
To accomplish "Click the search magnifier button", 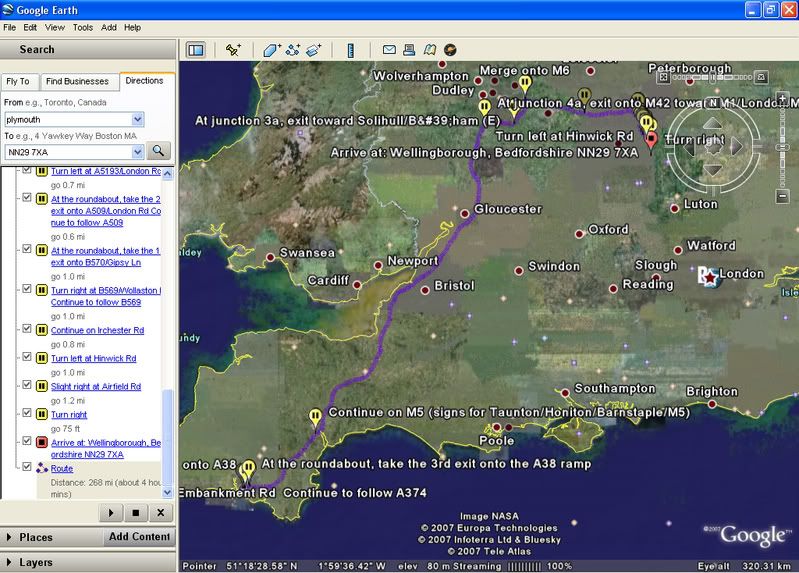I will [158, 151].
